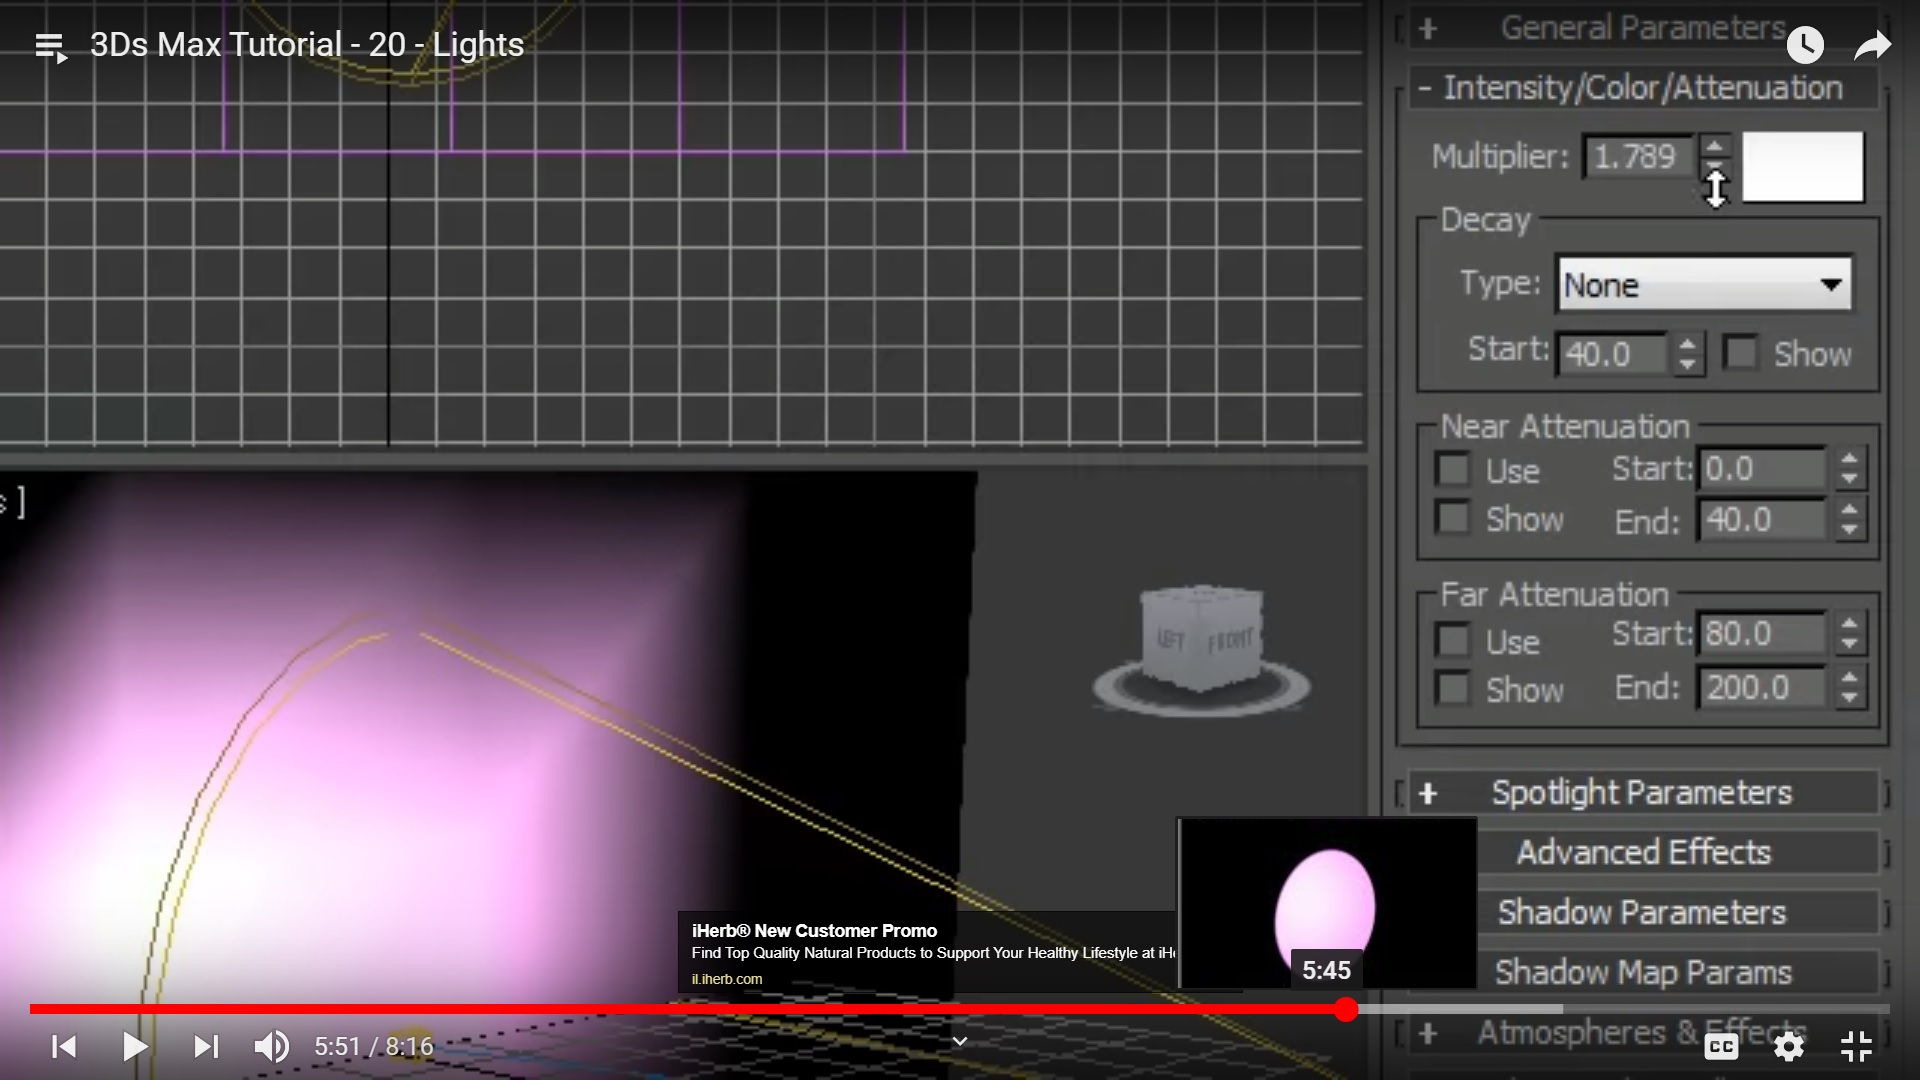Click the Watch Later clock icon
The height and width of the screenshot is (1080, 1920).
click(x=1805, y=45)
